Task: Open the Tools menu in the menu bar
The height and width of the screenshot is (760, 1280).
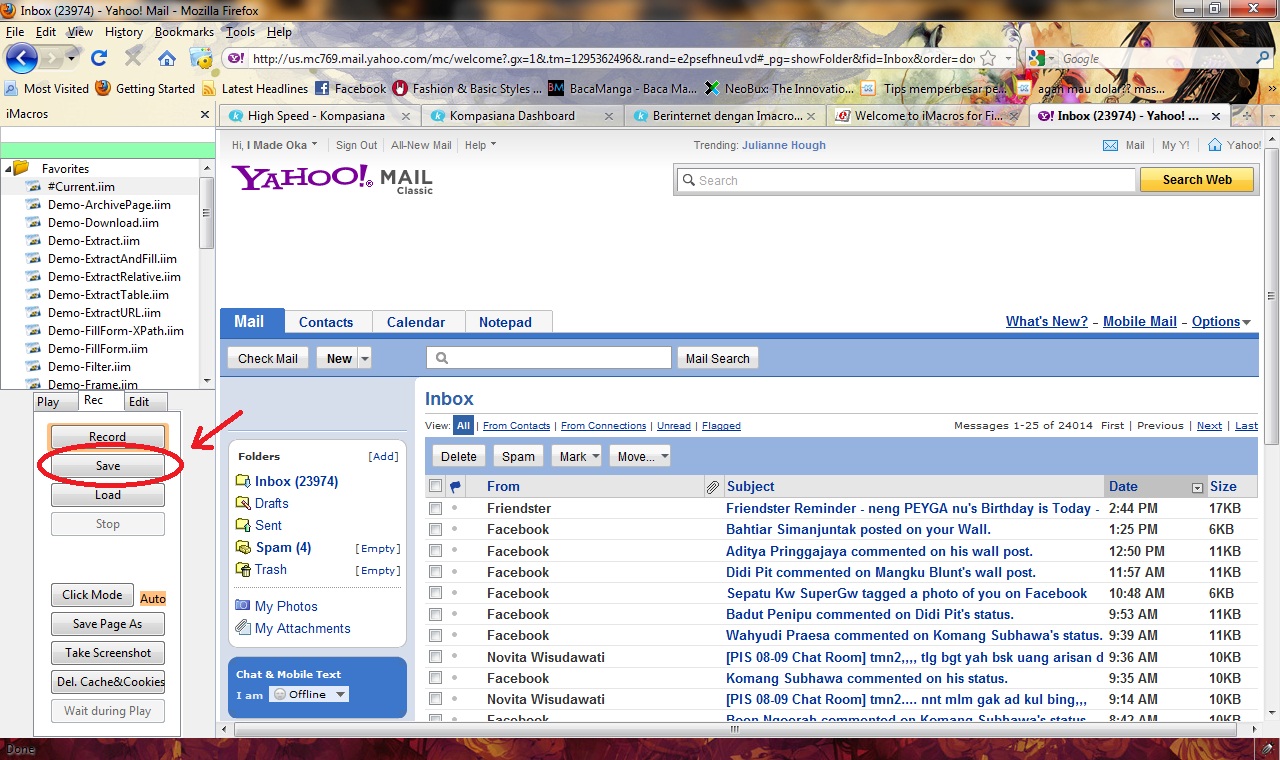Action: 240,32
